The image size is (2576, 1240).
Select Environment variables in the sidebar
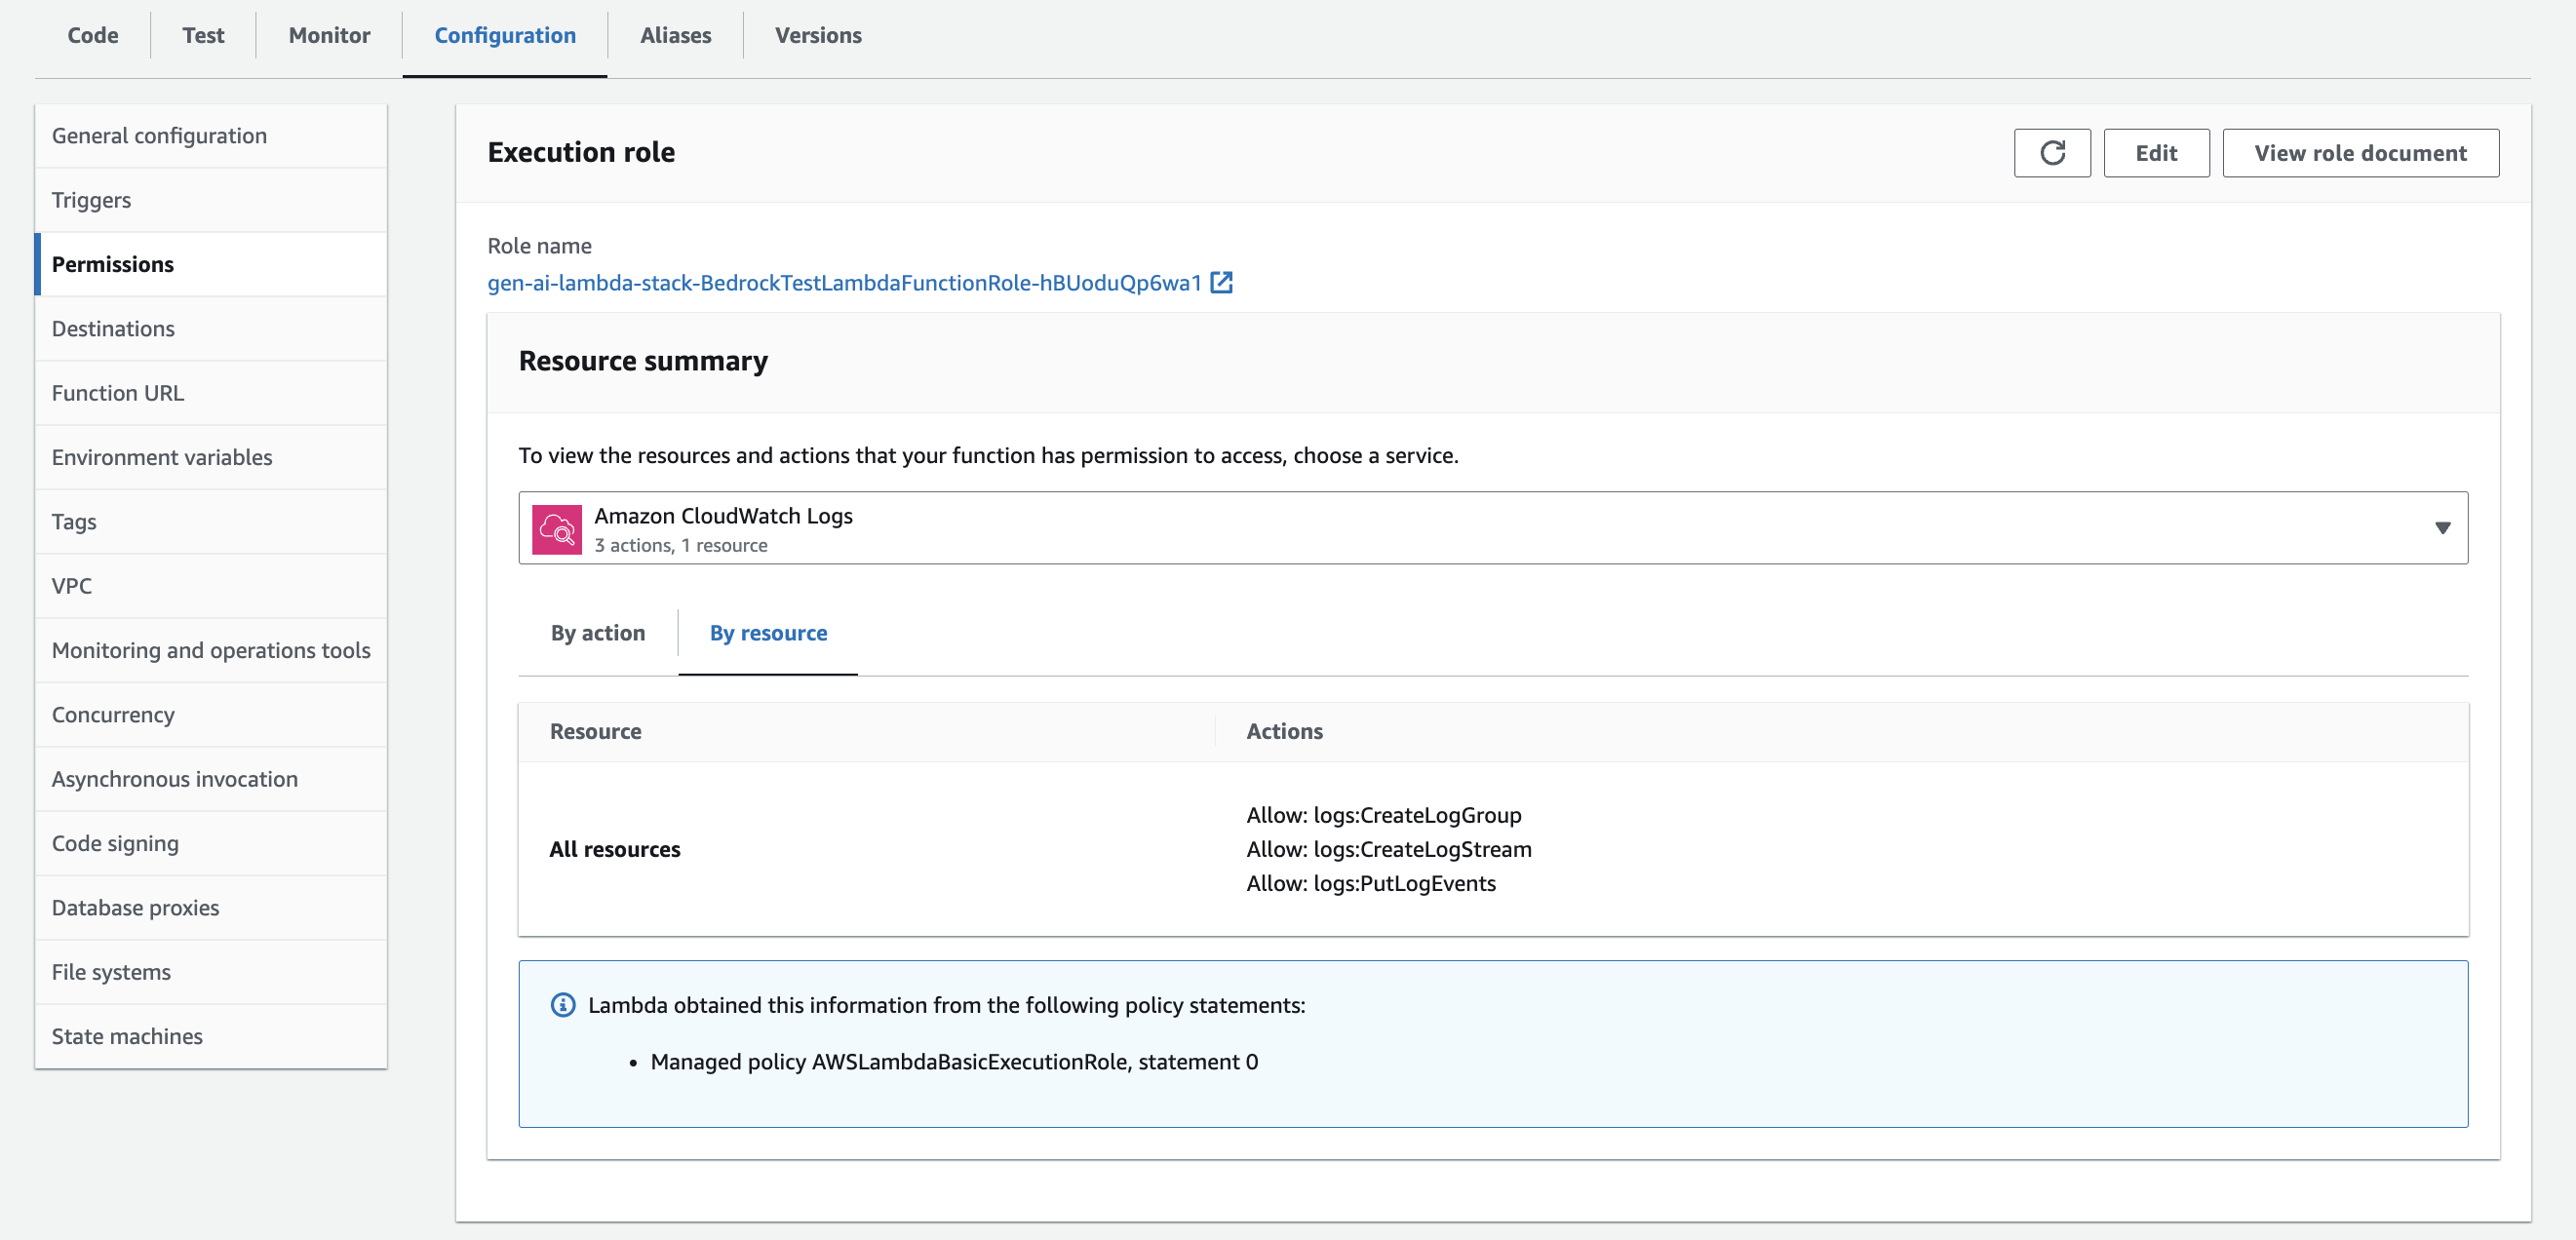162,457
